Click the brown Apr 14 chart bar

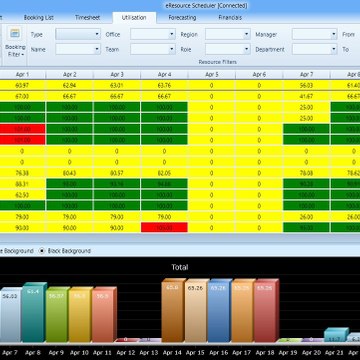[x=173, y=311]
